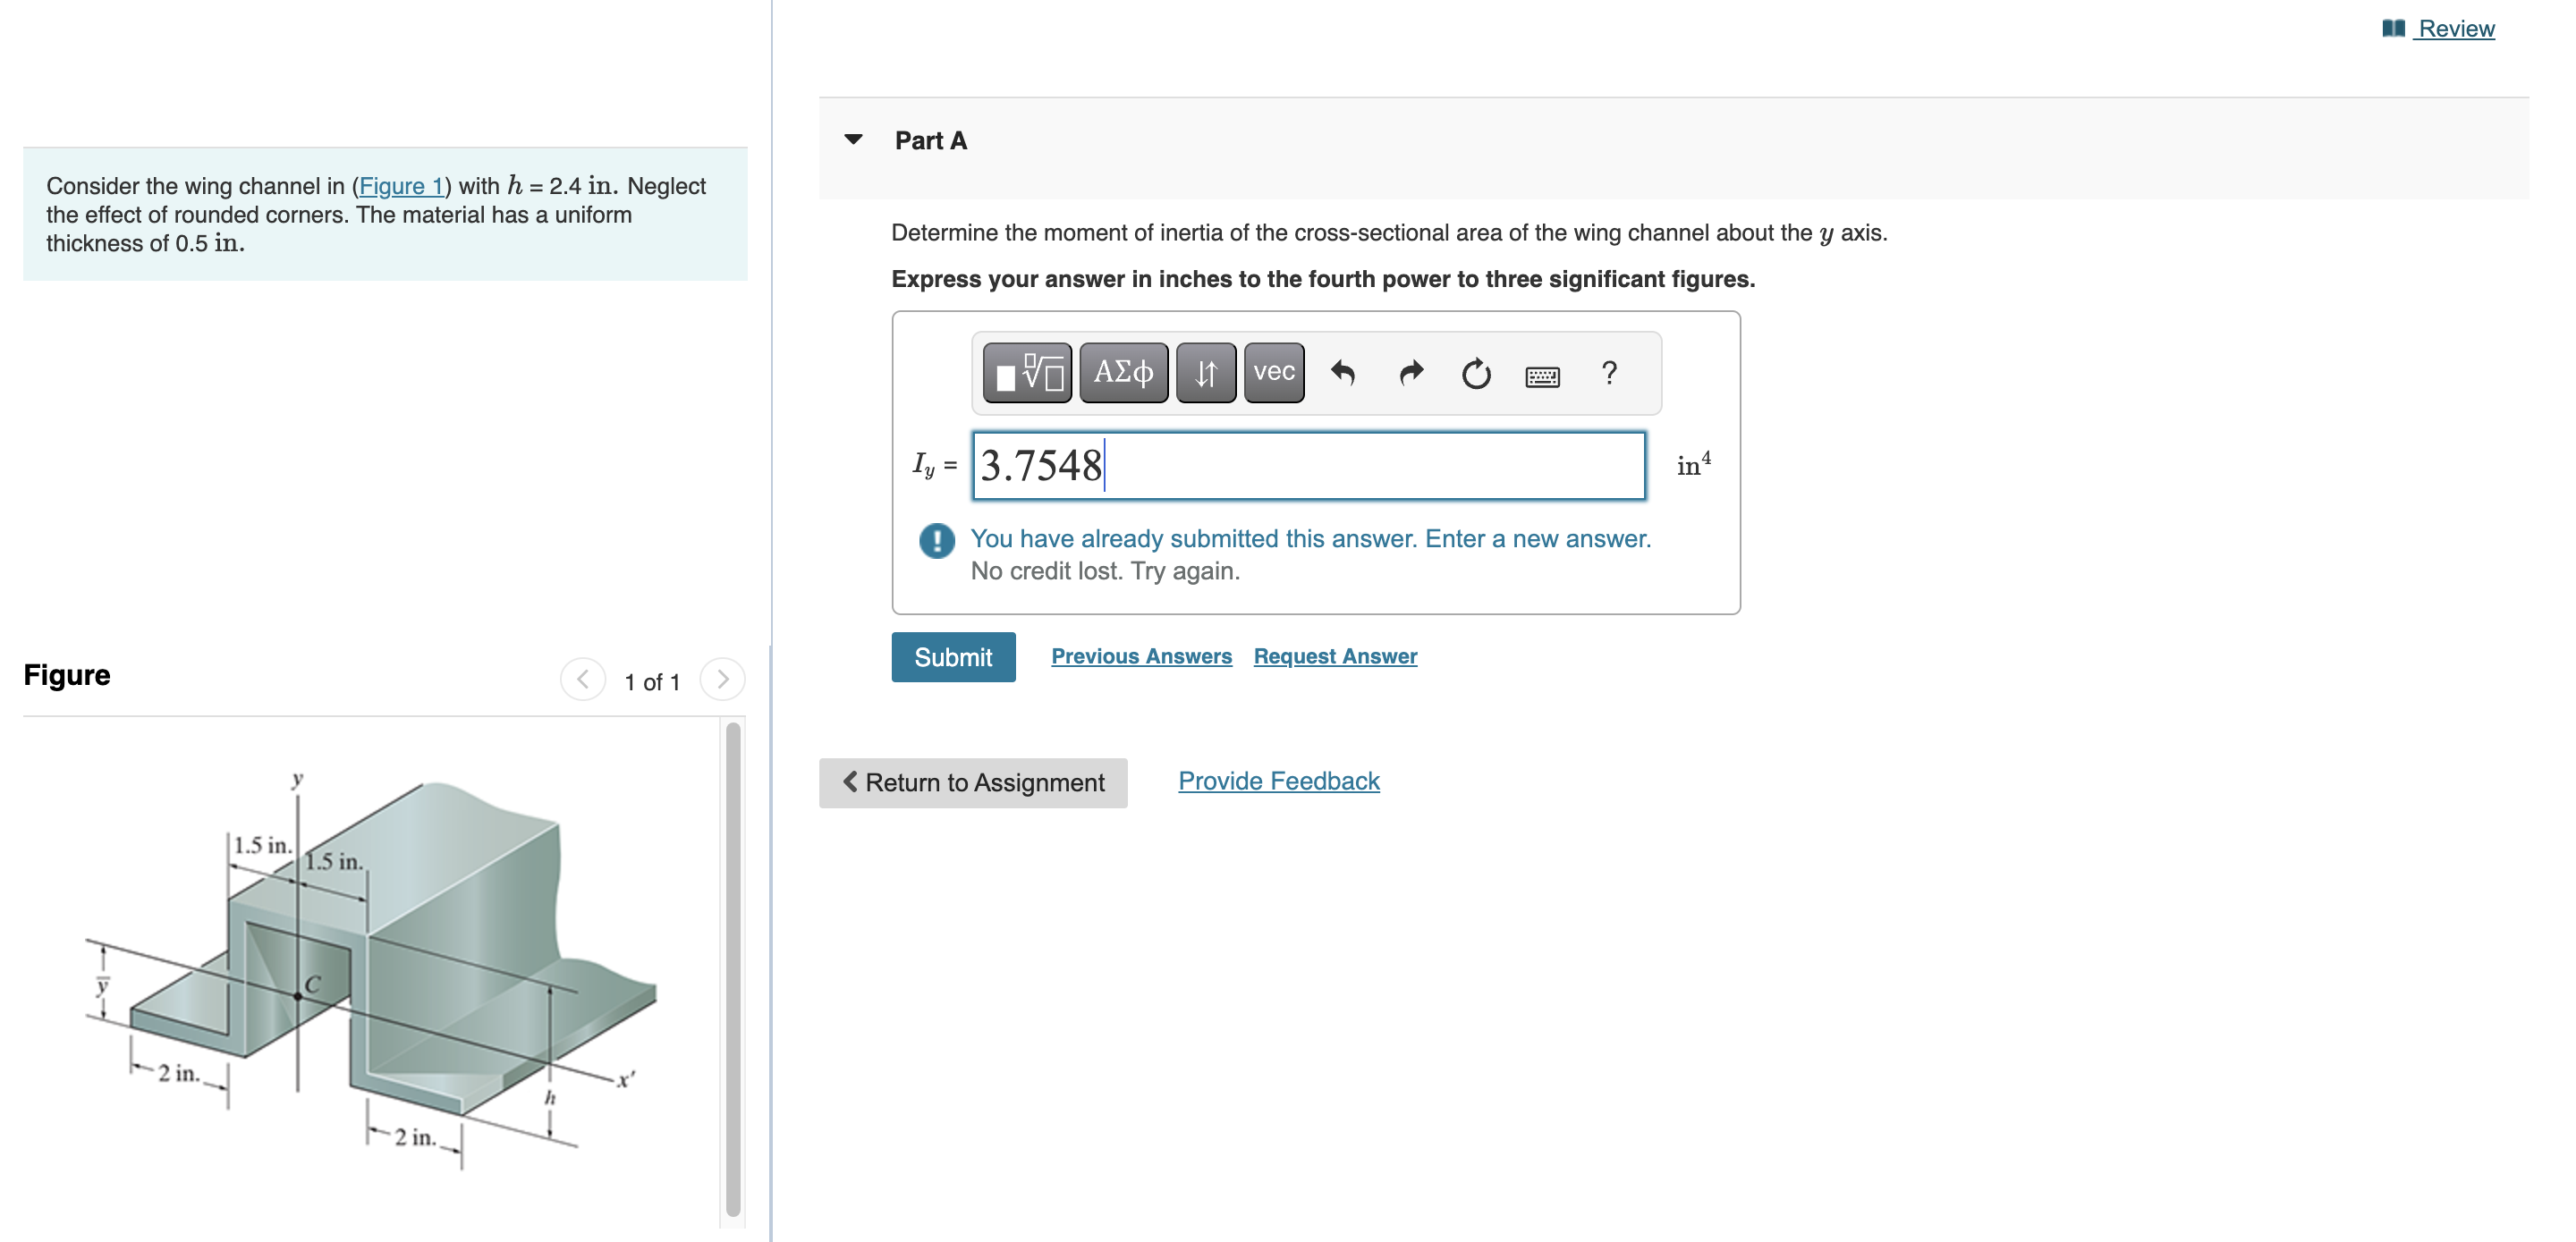Insert a vector using the vec icon

1273,372
